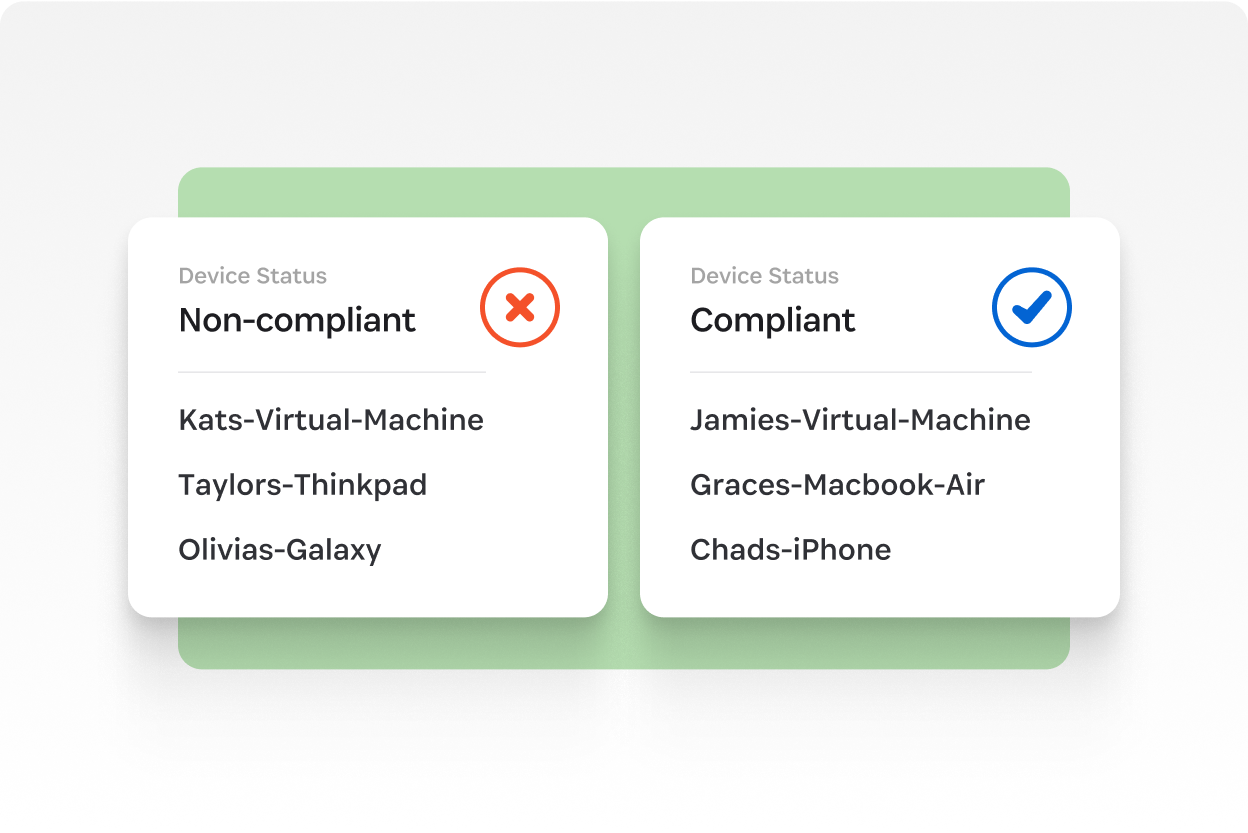The image size is (1248, 833).
Task: Click the Non-compliant heading
Action: [x=297, y=320]
